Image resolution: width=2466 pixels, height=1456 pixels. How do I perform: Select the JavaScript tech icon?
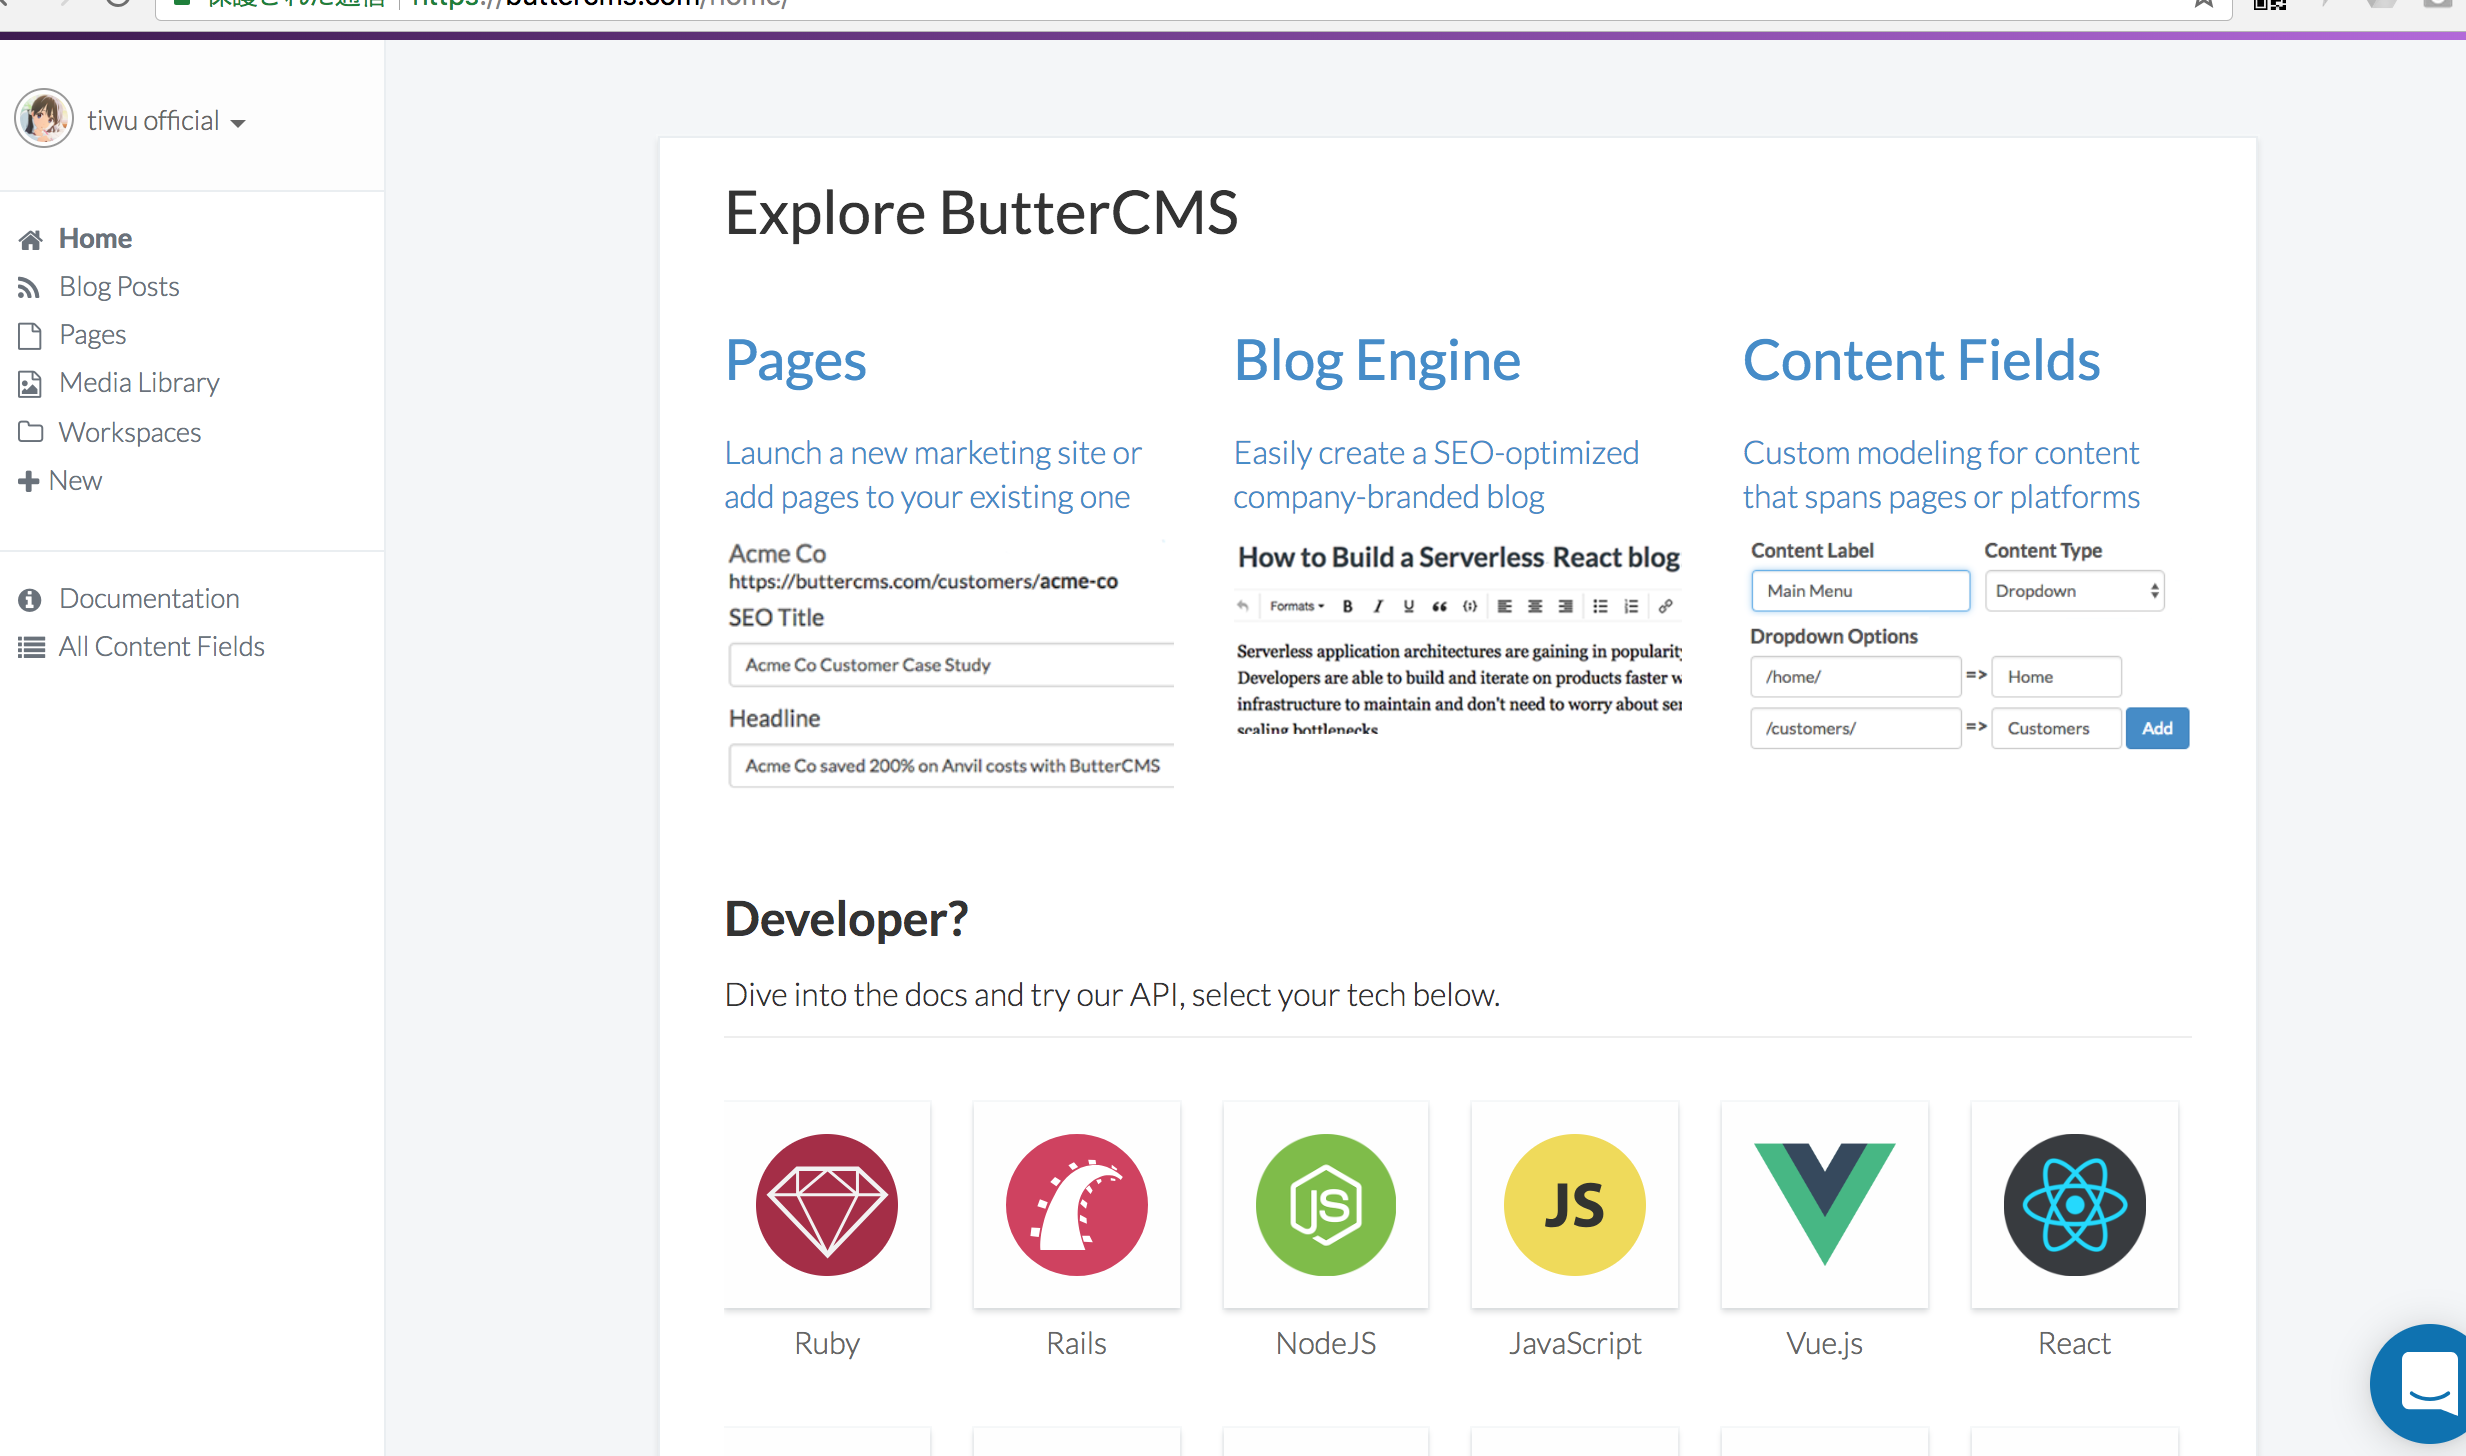(x=1575, y=1204)
